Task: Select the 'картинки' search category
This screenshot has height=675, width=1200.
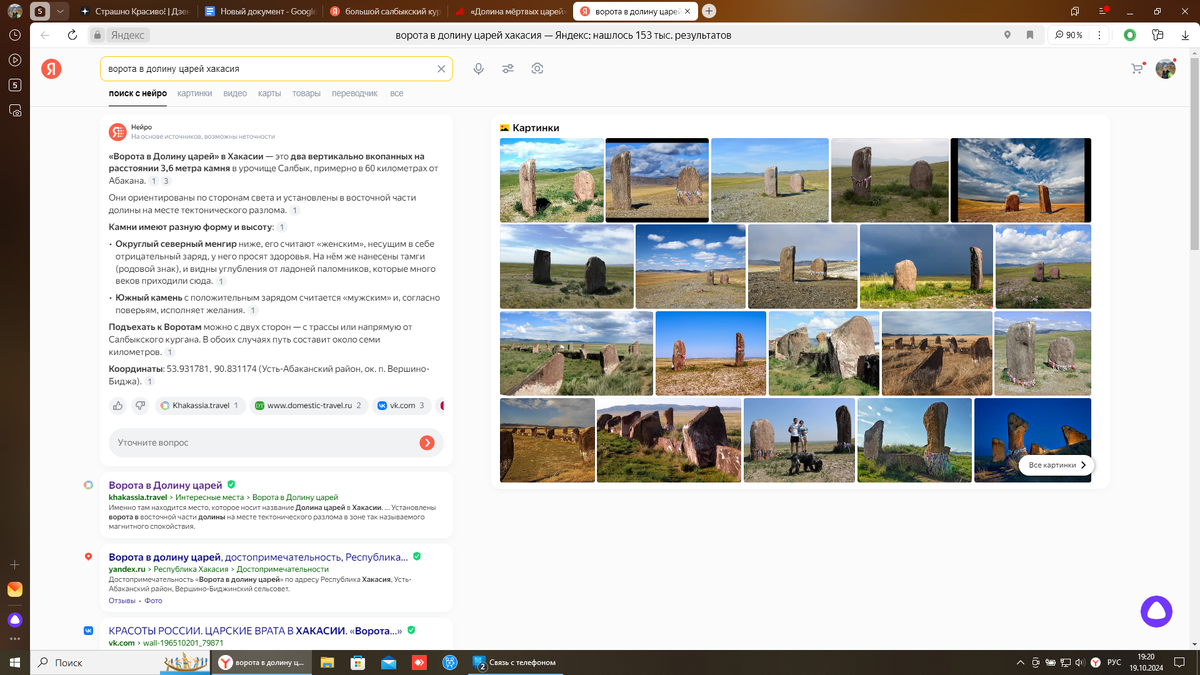Action: [x=195, y=93]
